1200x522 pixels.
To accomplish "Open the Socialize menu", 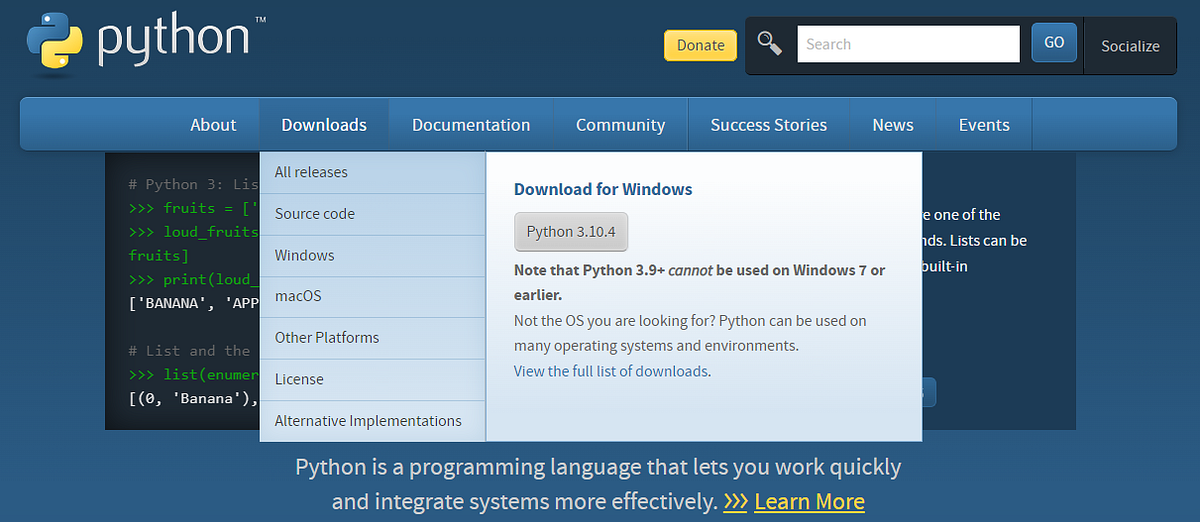I will (x=1130, y=46).
